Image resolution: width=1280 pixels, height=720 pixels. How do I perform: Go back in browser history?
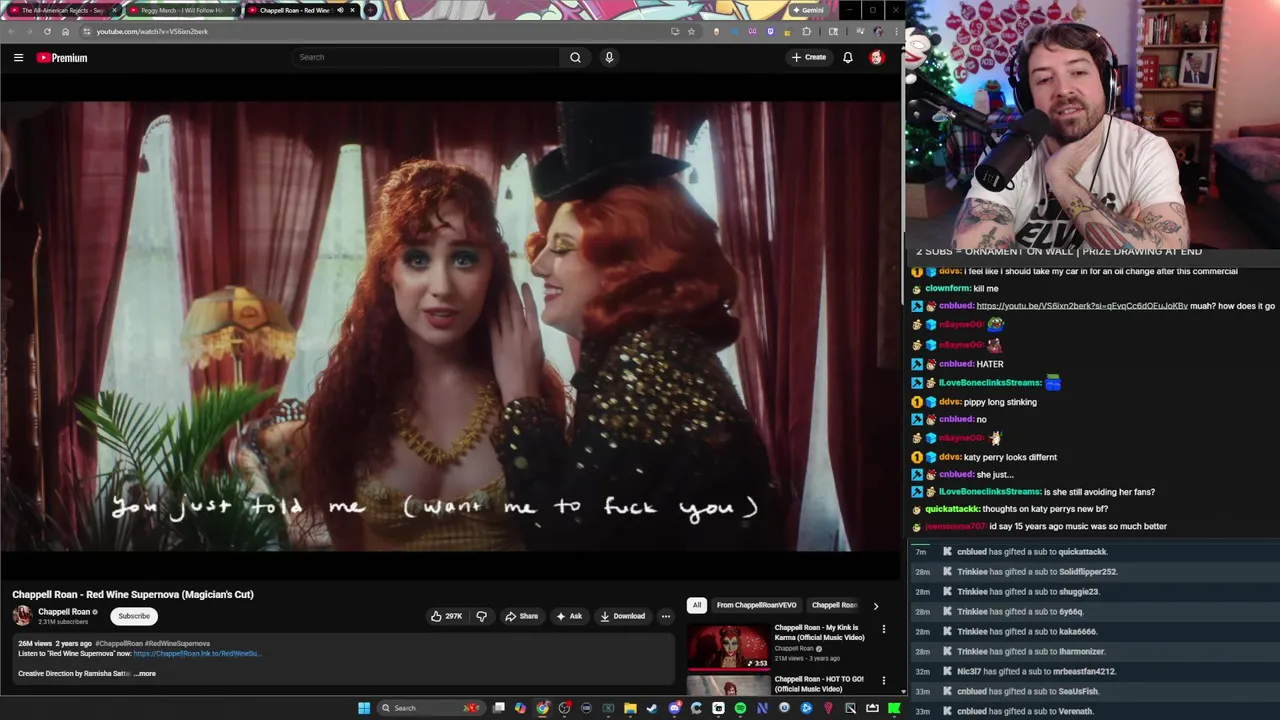11,31
